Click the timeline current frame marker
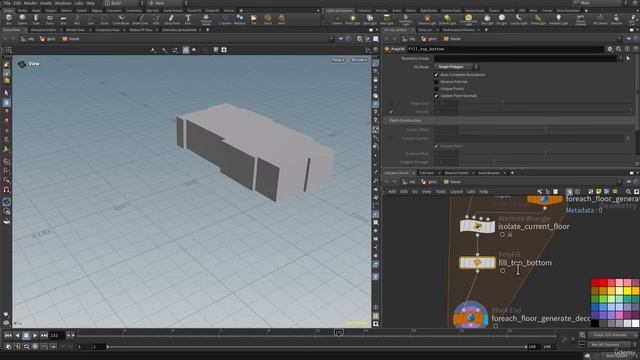 point(338,333)
